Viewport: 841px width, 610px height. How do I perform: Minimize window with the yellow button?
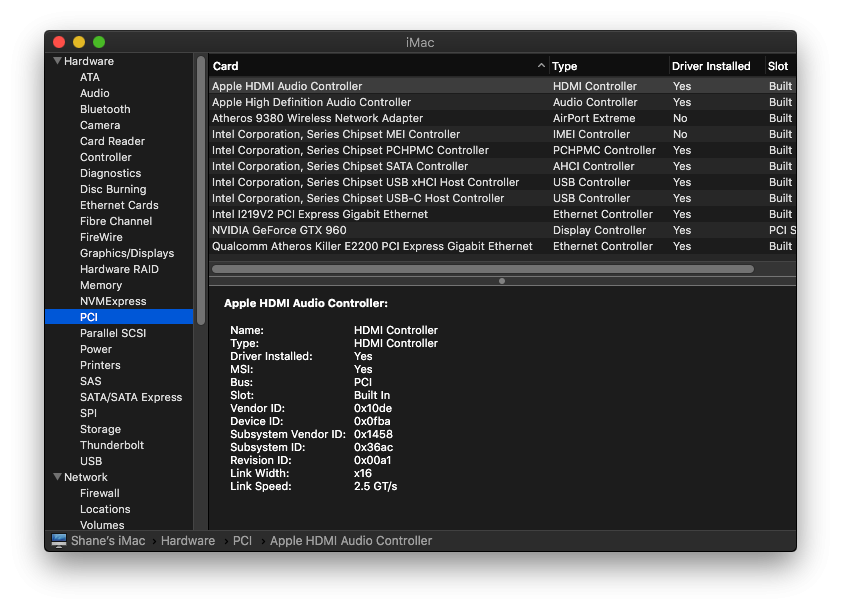click(79, 42)
